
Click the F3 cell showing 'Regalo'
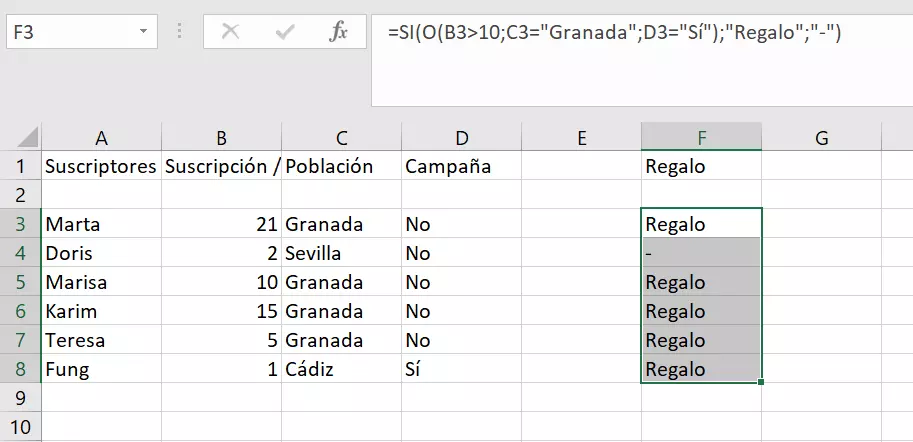click(701, 224)
